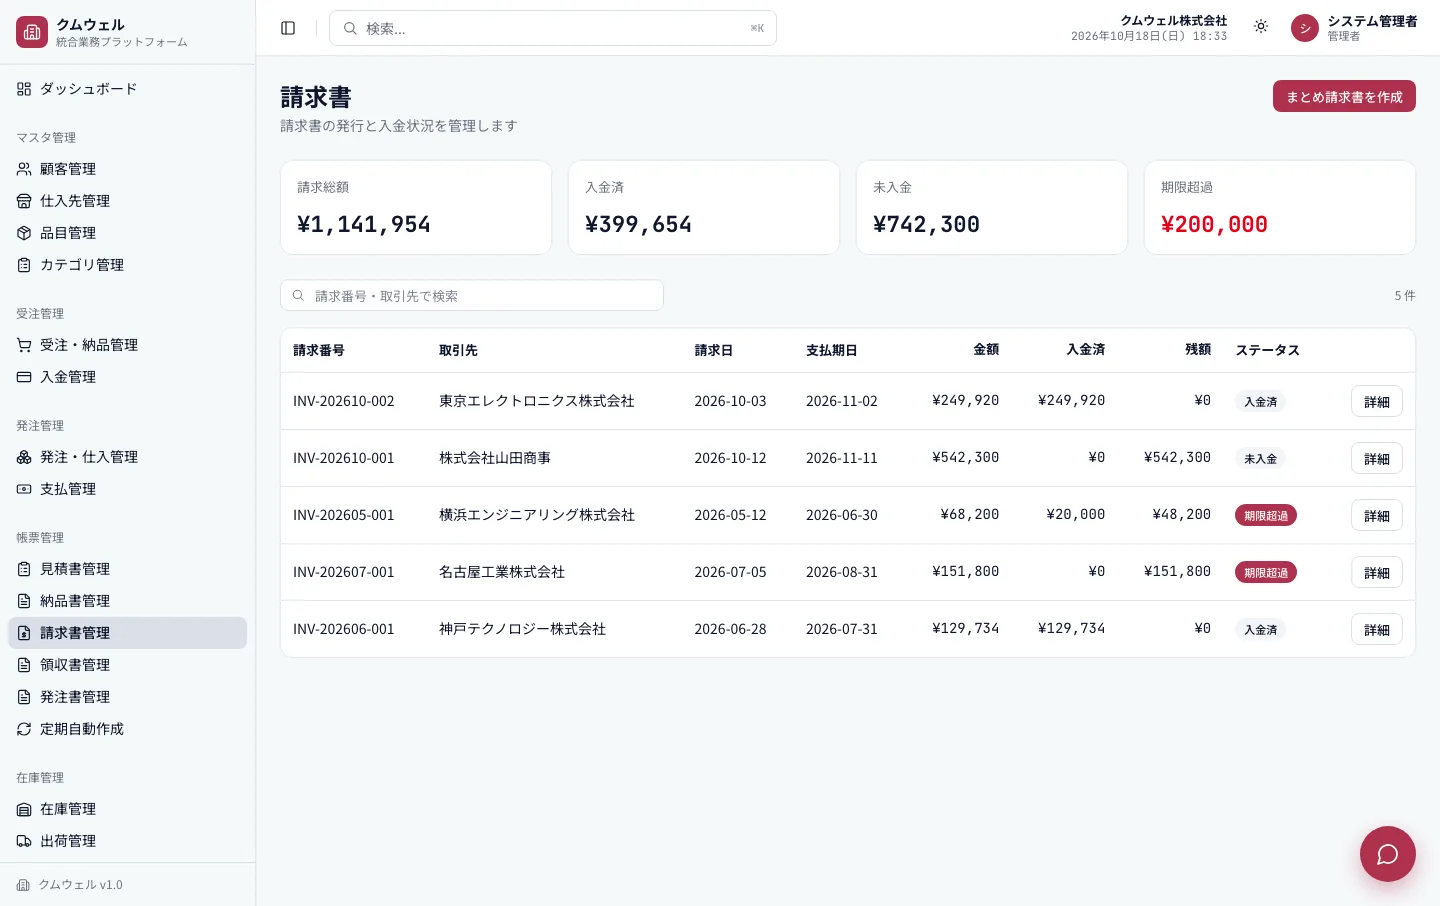
Task: Click the 品目管理 box icon
Action: click(x=24, y=233)
